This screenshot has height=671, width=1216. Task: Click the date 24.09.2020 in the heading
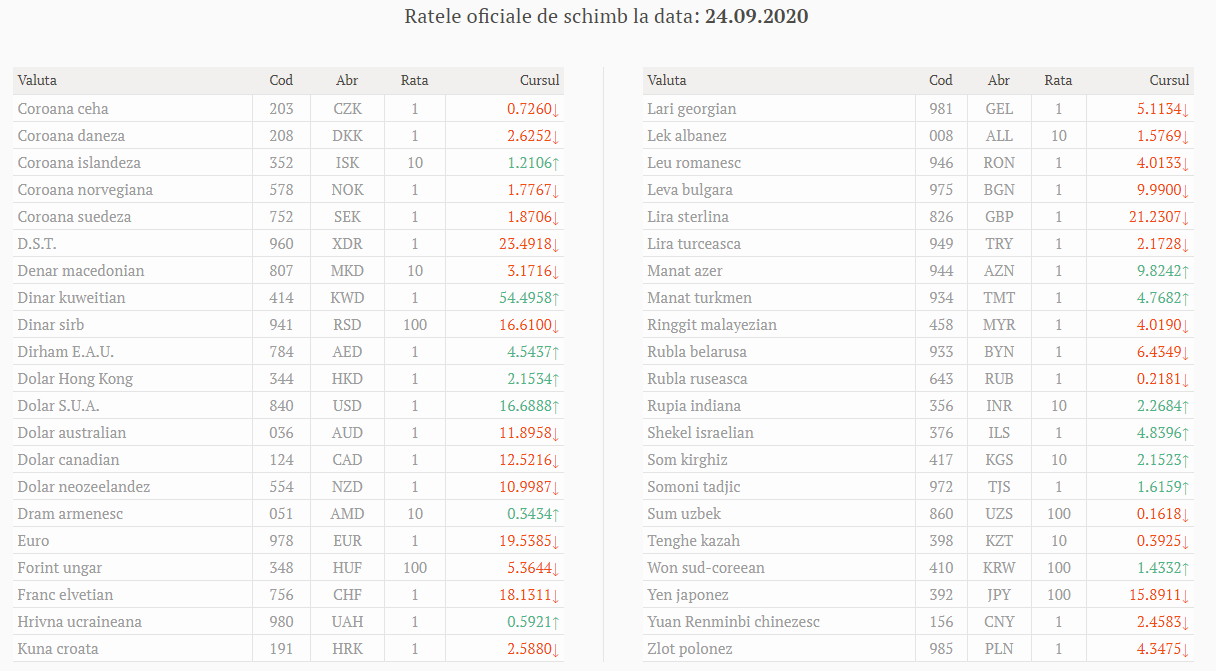tap(758, 16)
